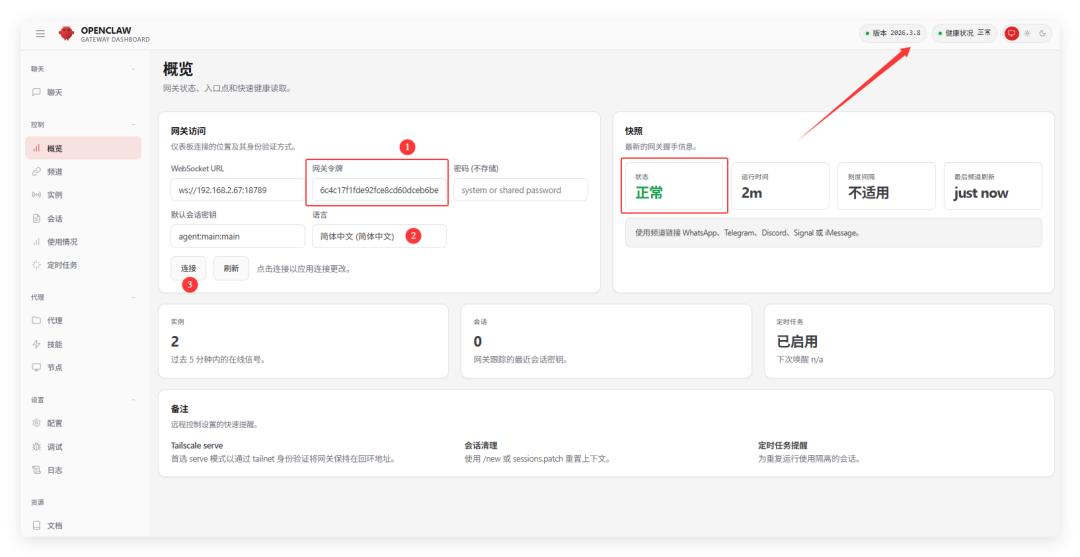Viewport: 1080px width, 557px height.
Task: Open 定时任务 spinner icon in sidebar
Action: coord(37,264)
